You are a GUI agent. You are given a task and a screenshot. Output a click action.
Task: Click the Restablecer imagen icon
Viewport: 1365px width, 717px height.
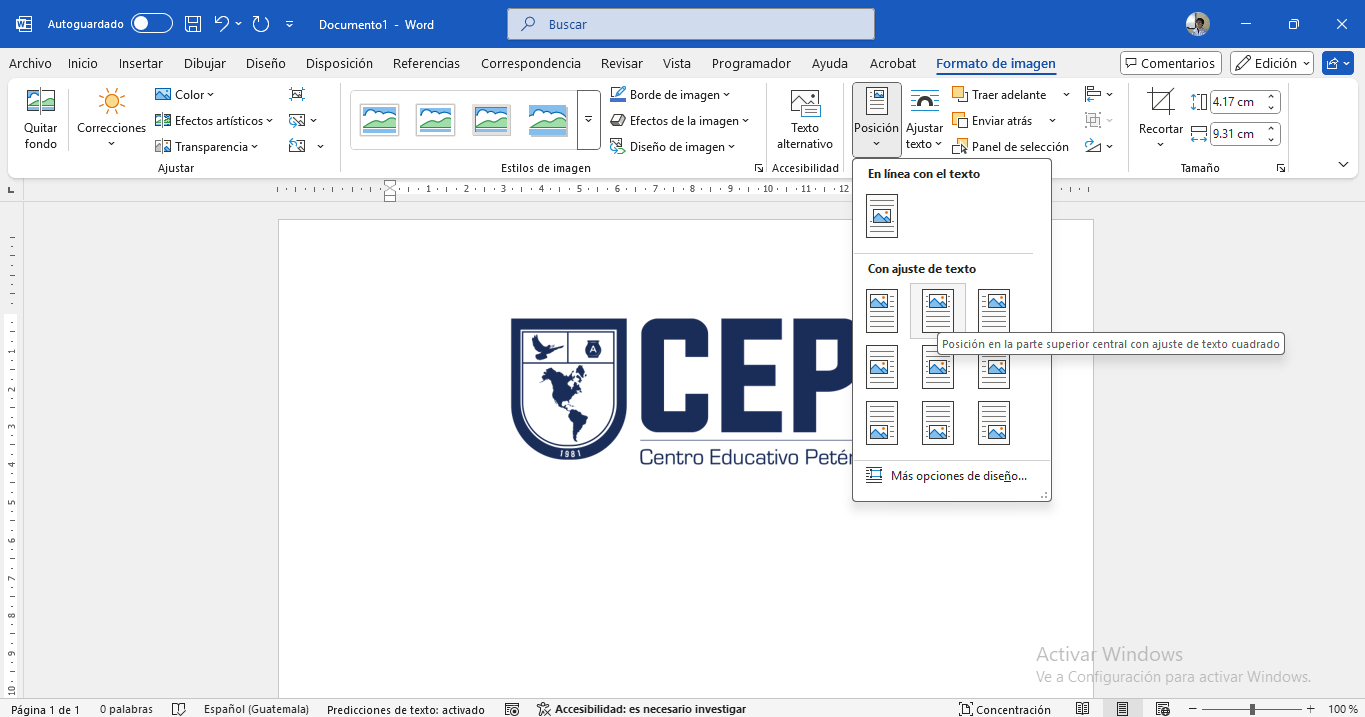click(x=297, y=146)
